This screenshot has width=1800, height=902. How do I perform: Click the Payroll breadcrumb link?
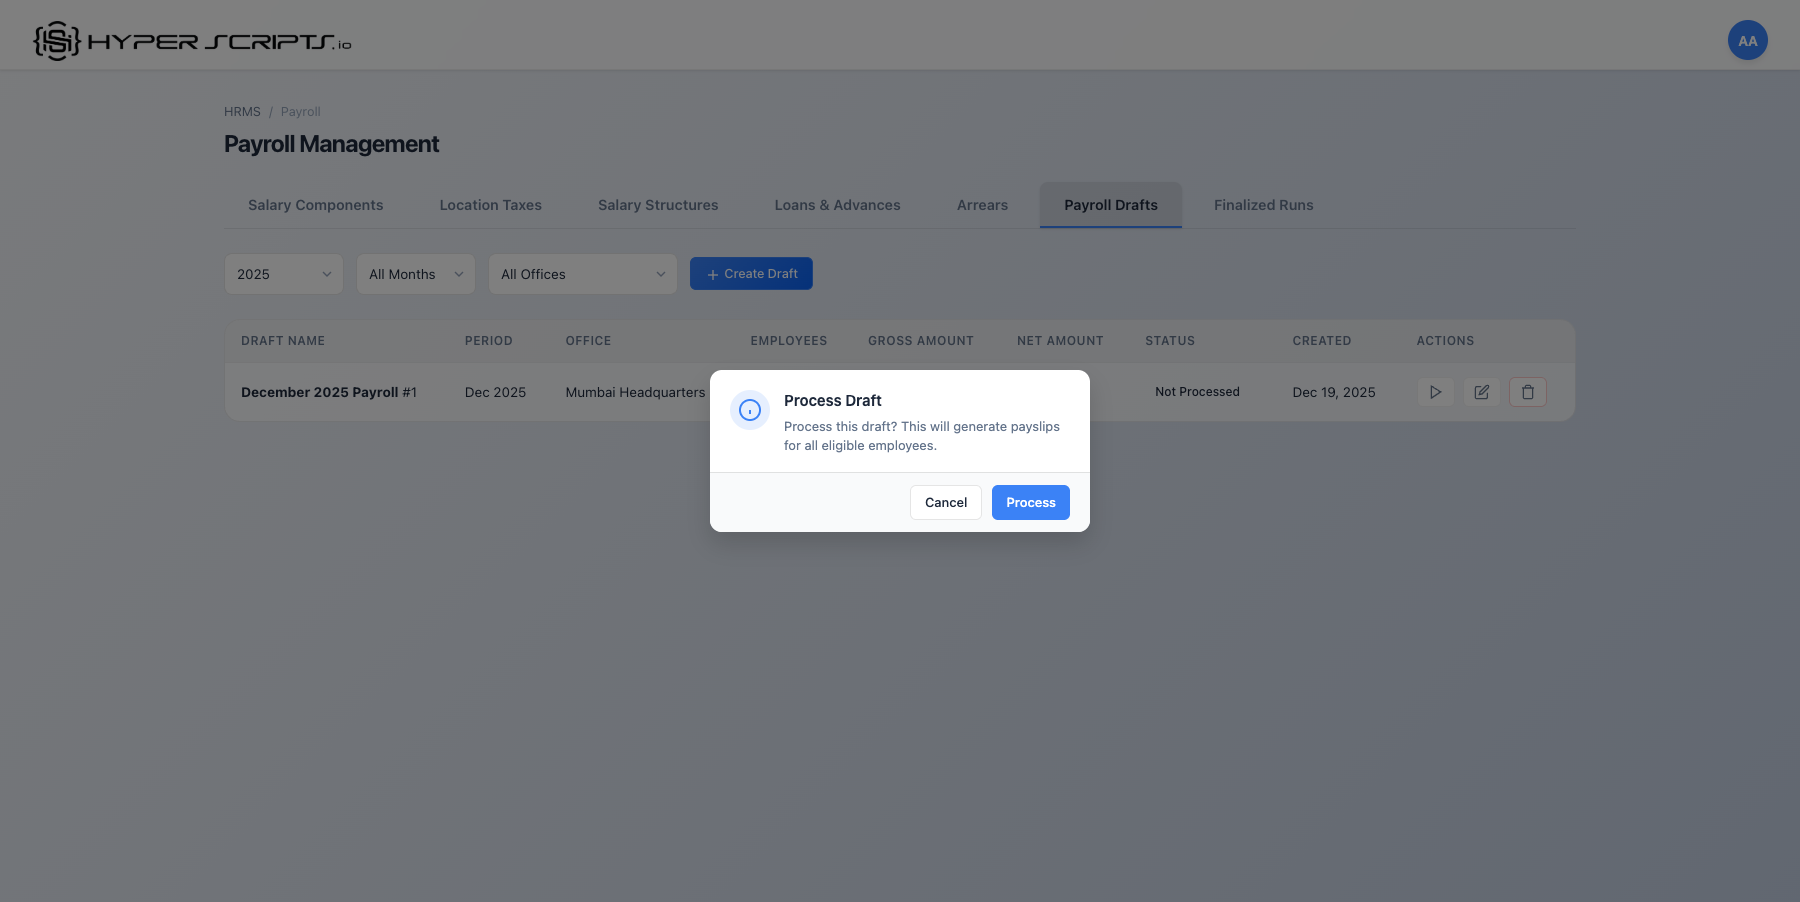click(x=300, y=111)
